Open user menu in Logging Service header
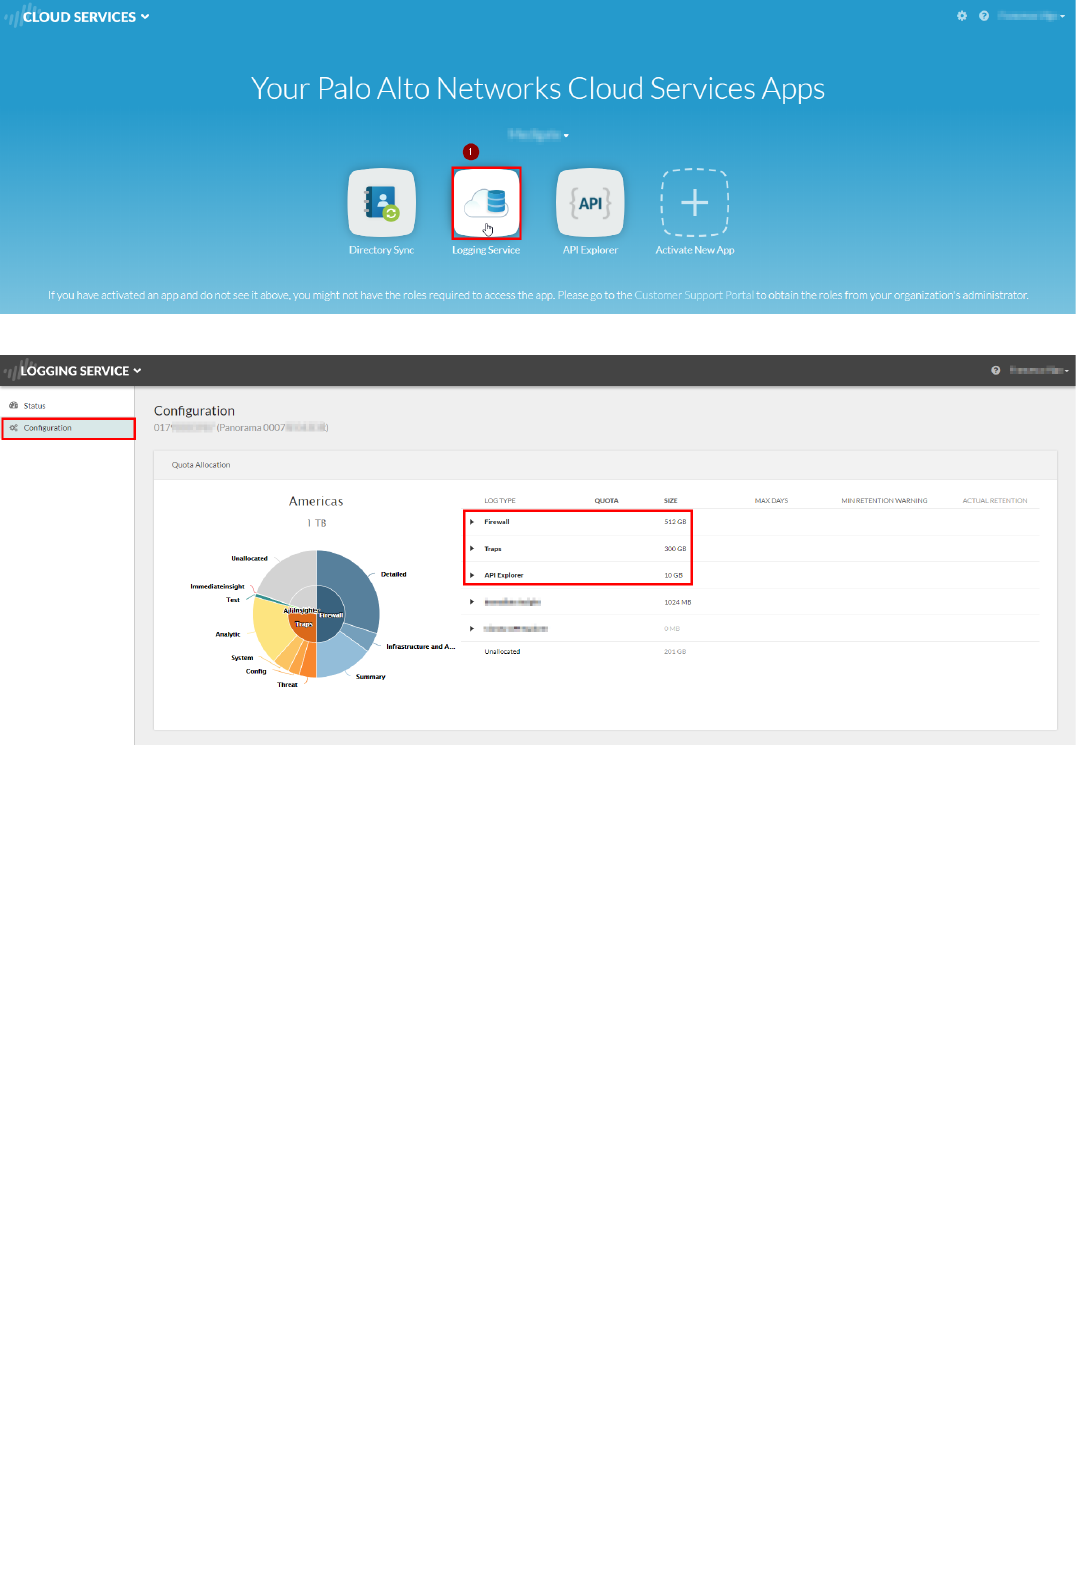Screen dimensions: 1076x1570 pyautogui.click(x=1039, y=370)
